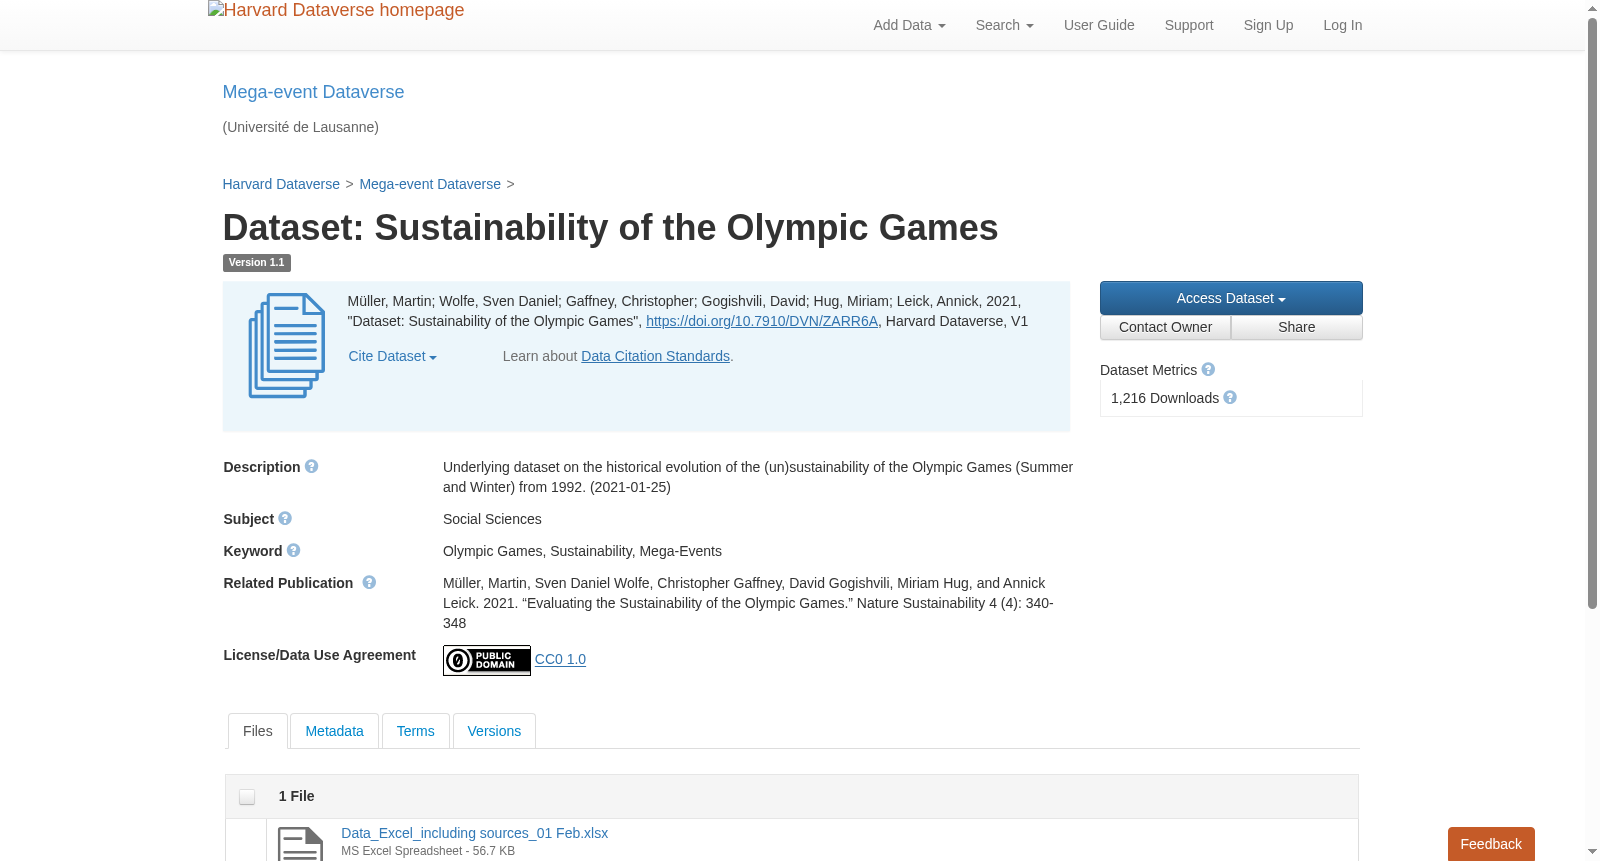Switch to the Versions tab

pyautogui.click(x=494, y=731)
